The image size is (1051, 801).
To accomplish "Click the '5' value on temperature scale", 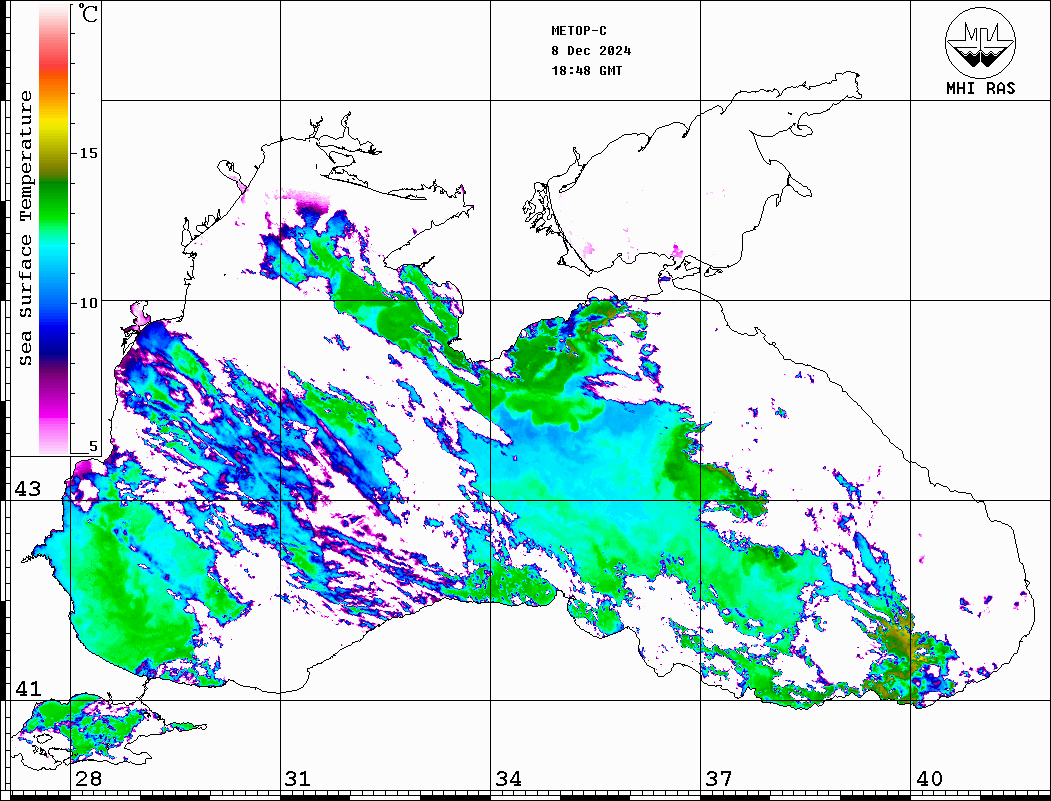I will coord(93,446).
